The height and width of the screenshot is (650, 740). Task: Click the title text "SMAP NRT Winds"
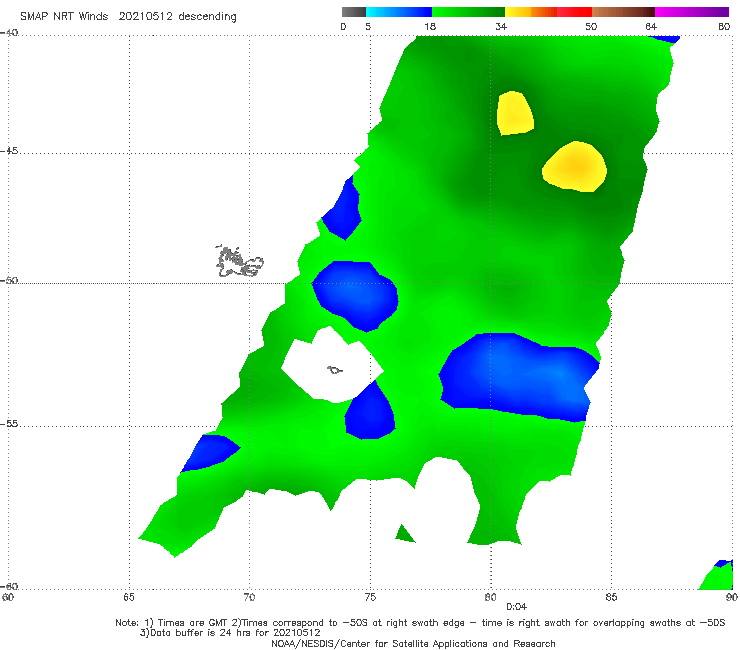coord(64,16)
